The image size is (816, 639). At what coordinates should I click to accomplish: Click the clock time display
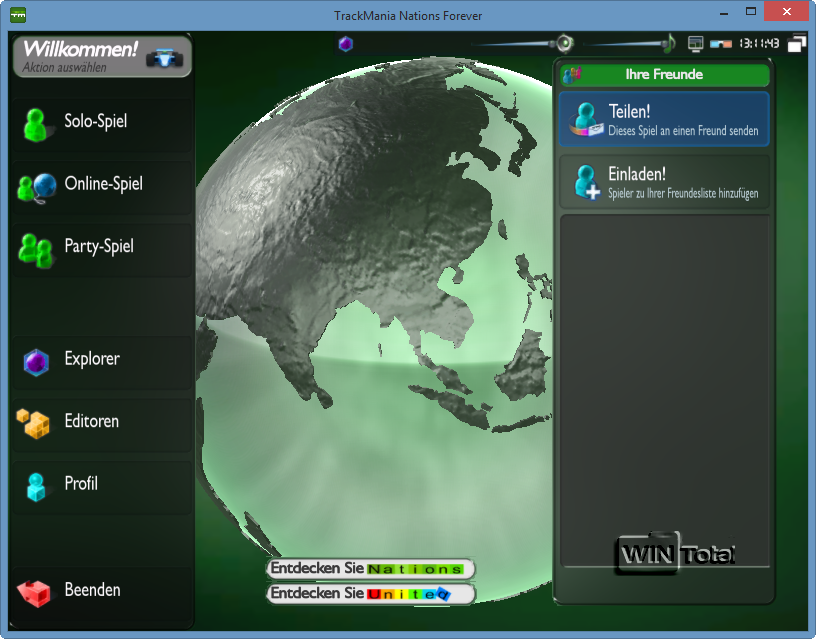(x=759, y=43)
